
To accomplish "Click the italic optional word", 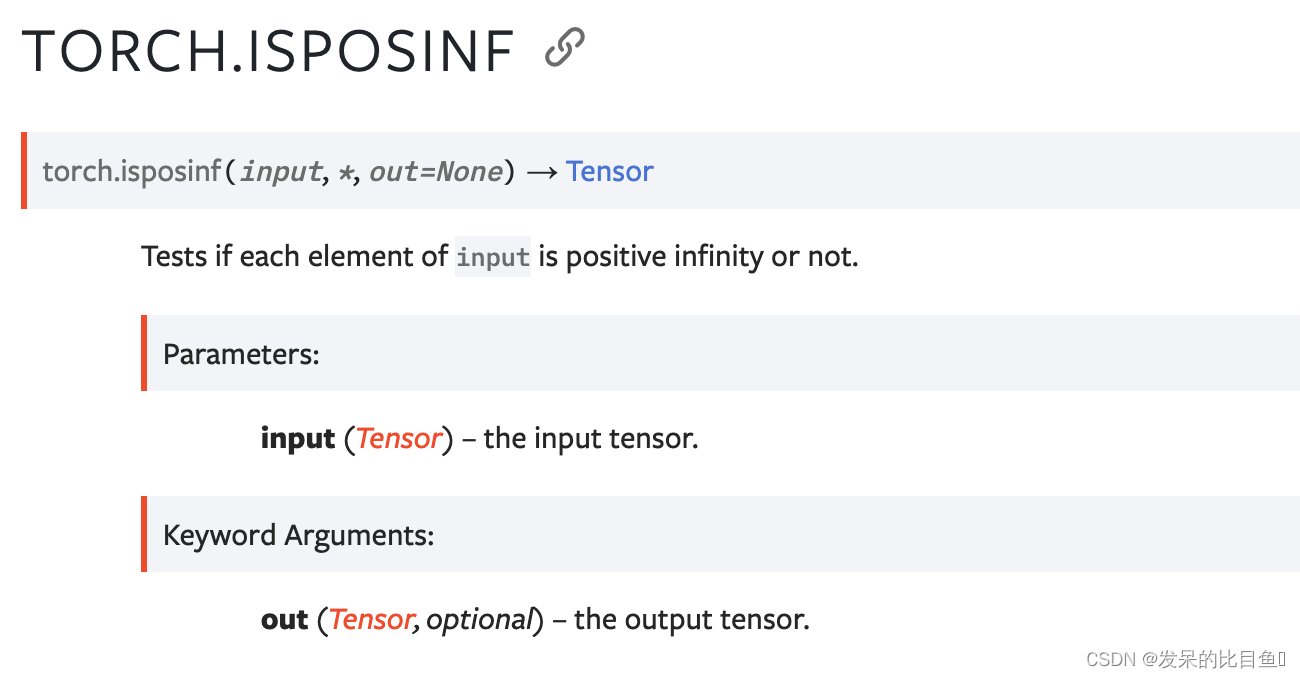I will 479,620.
